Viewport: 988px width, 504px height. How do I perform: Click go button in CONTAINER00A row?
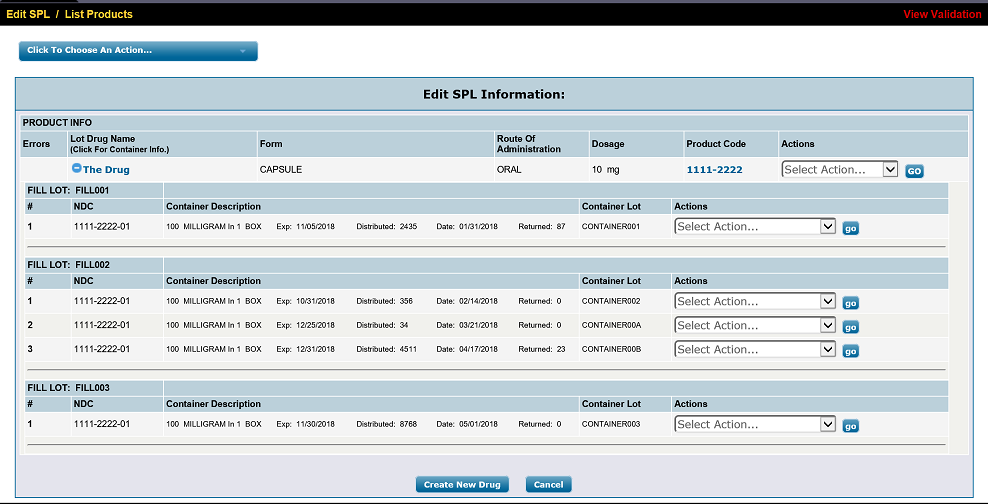pos(851,328)
